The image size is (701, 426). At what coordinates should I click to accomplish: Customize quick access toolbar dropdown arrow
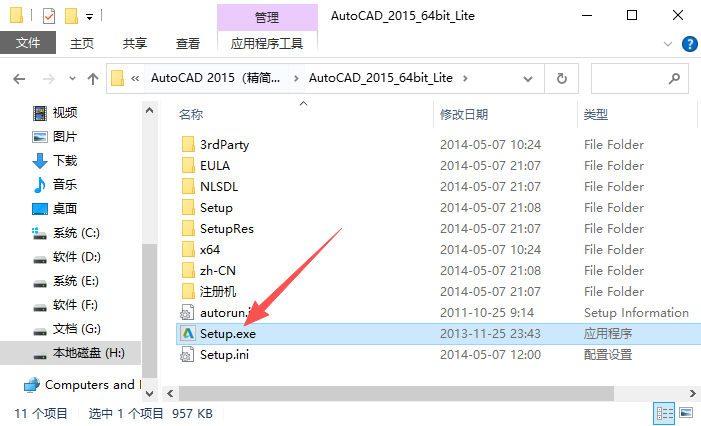click(89, 17)
